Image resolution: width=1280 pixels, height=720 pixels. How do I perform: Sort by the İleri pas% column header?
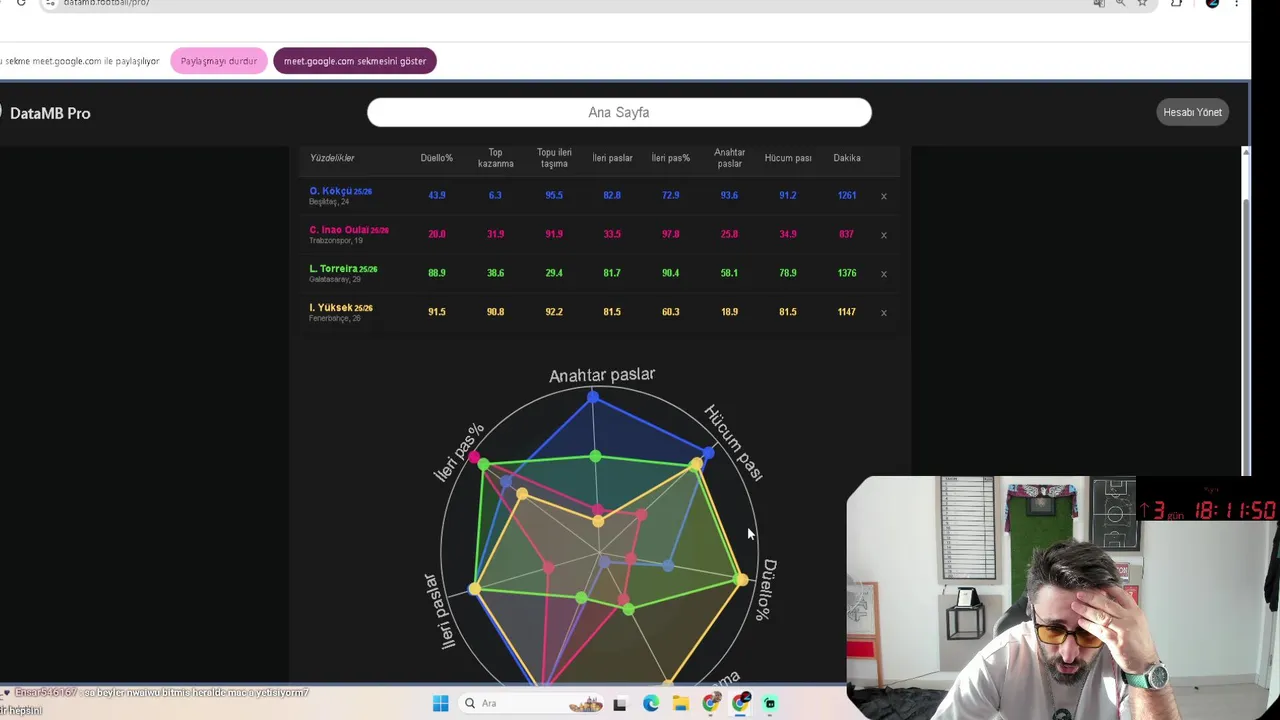pyautogui.click(x=670, y=158)
